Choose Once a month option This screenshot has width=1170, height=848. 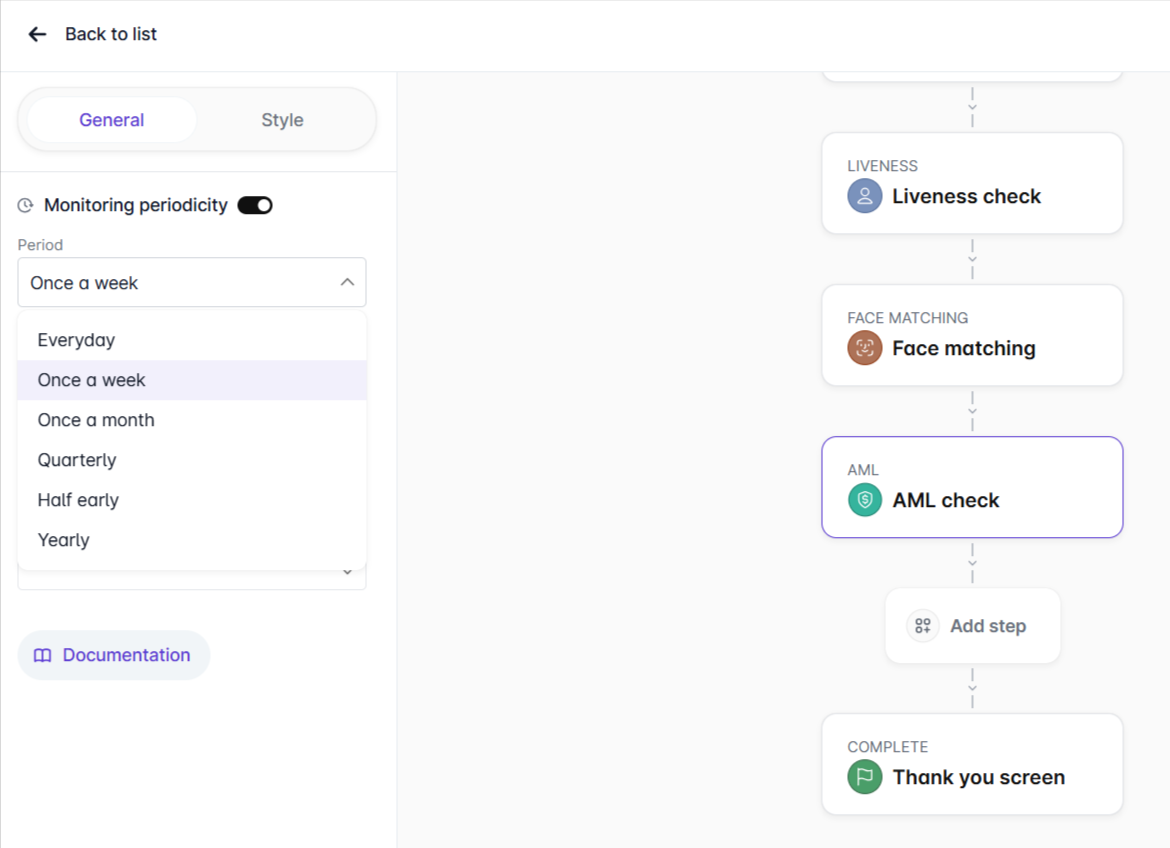tap(96, 420)
